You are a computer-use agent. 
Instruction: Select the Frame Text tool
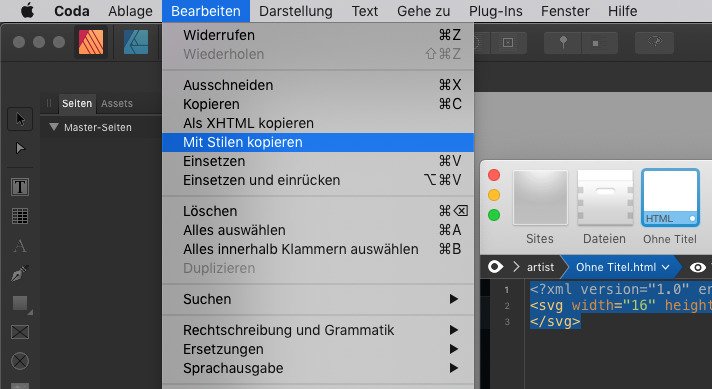[20, 187]
